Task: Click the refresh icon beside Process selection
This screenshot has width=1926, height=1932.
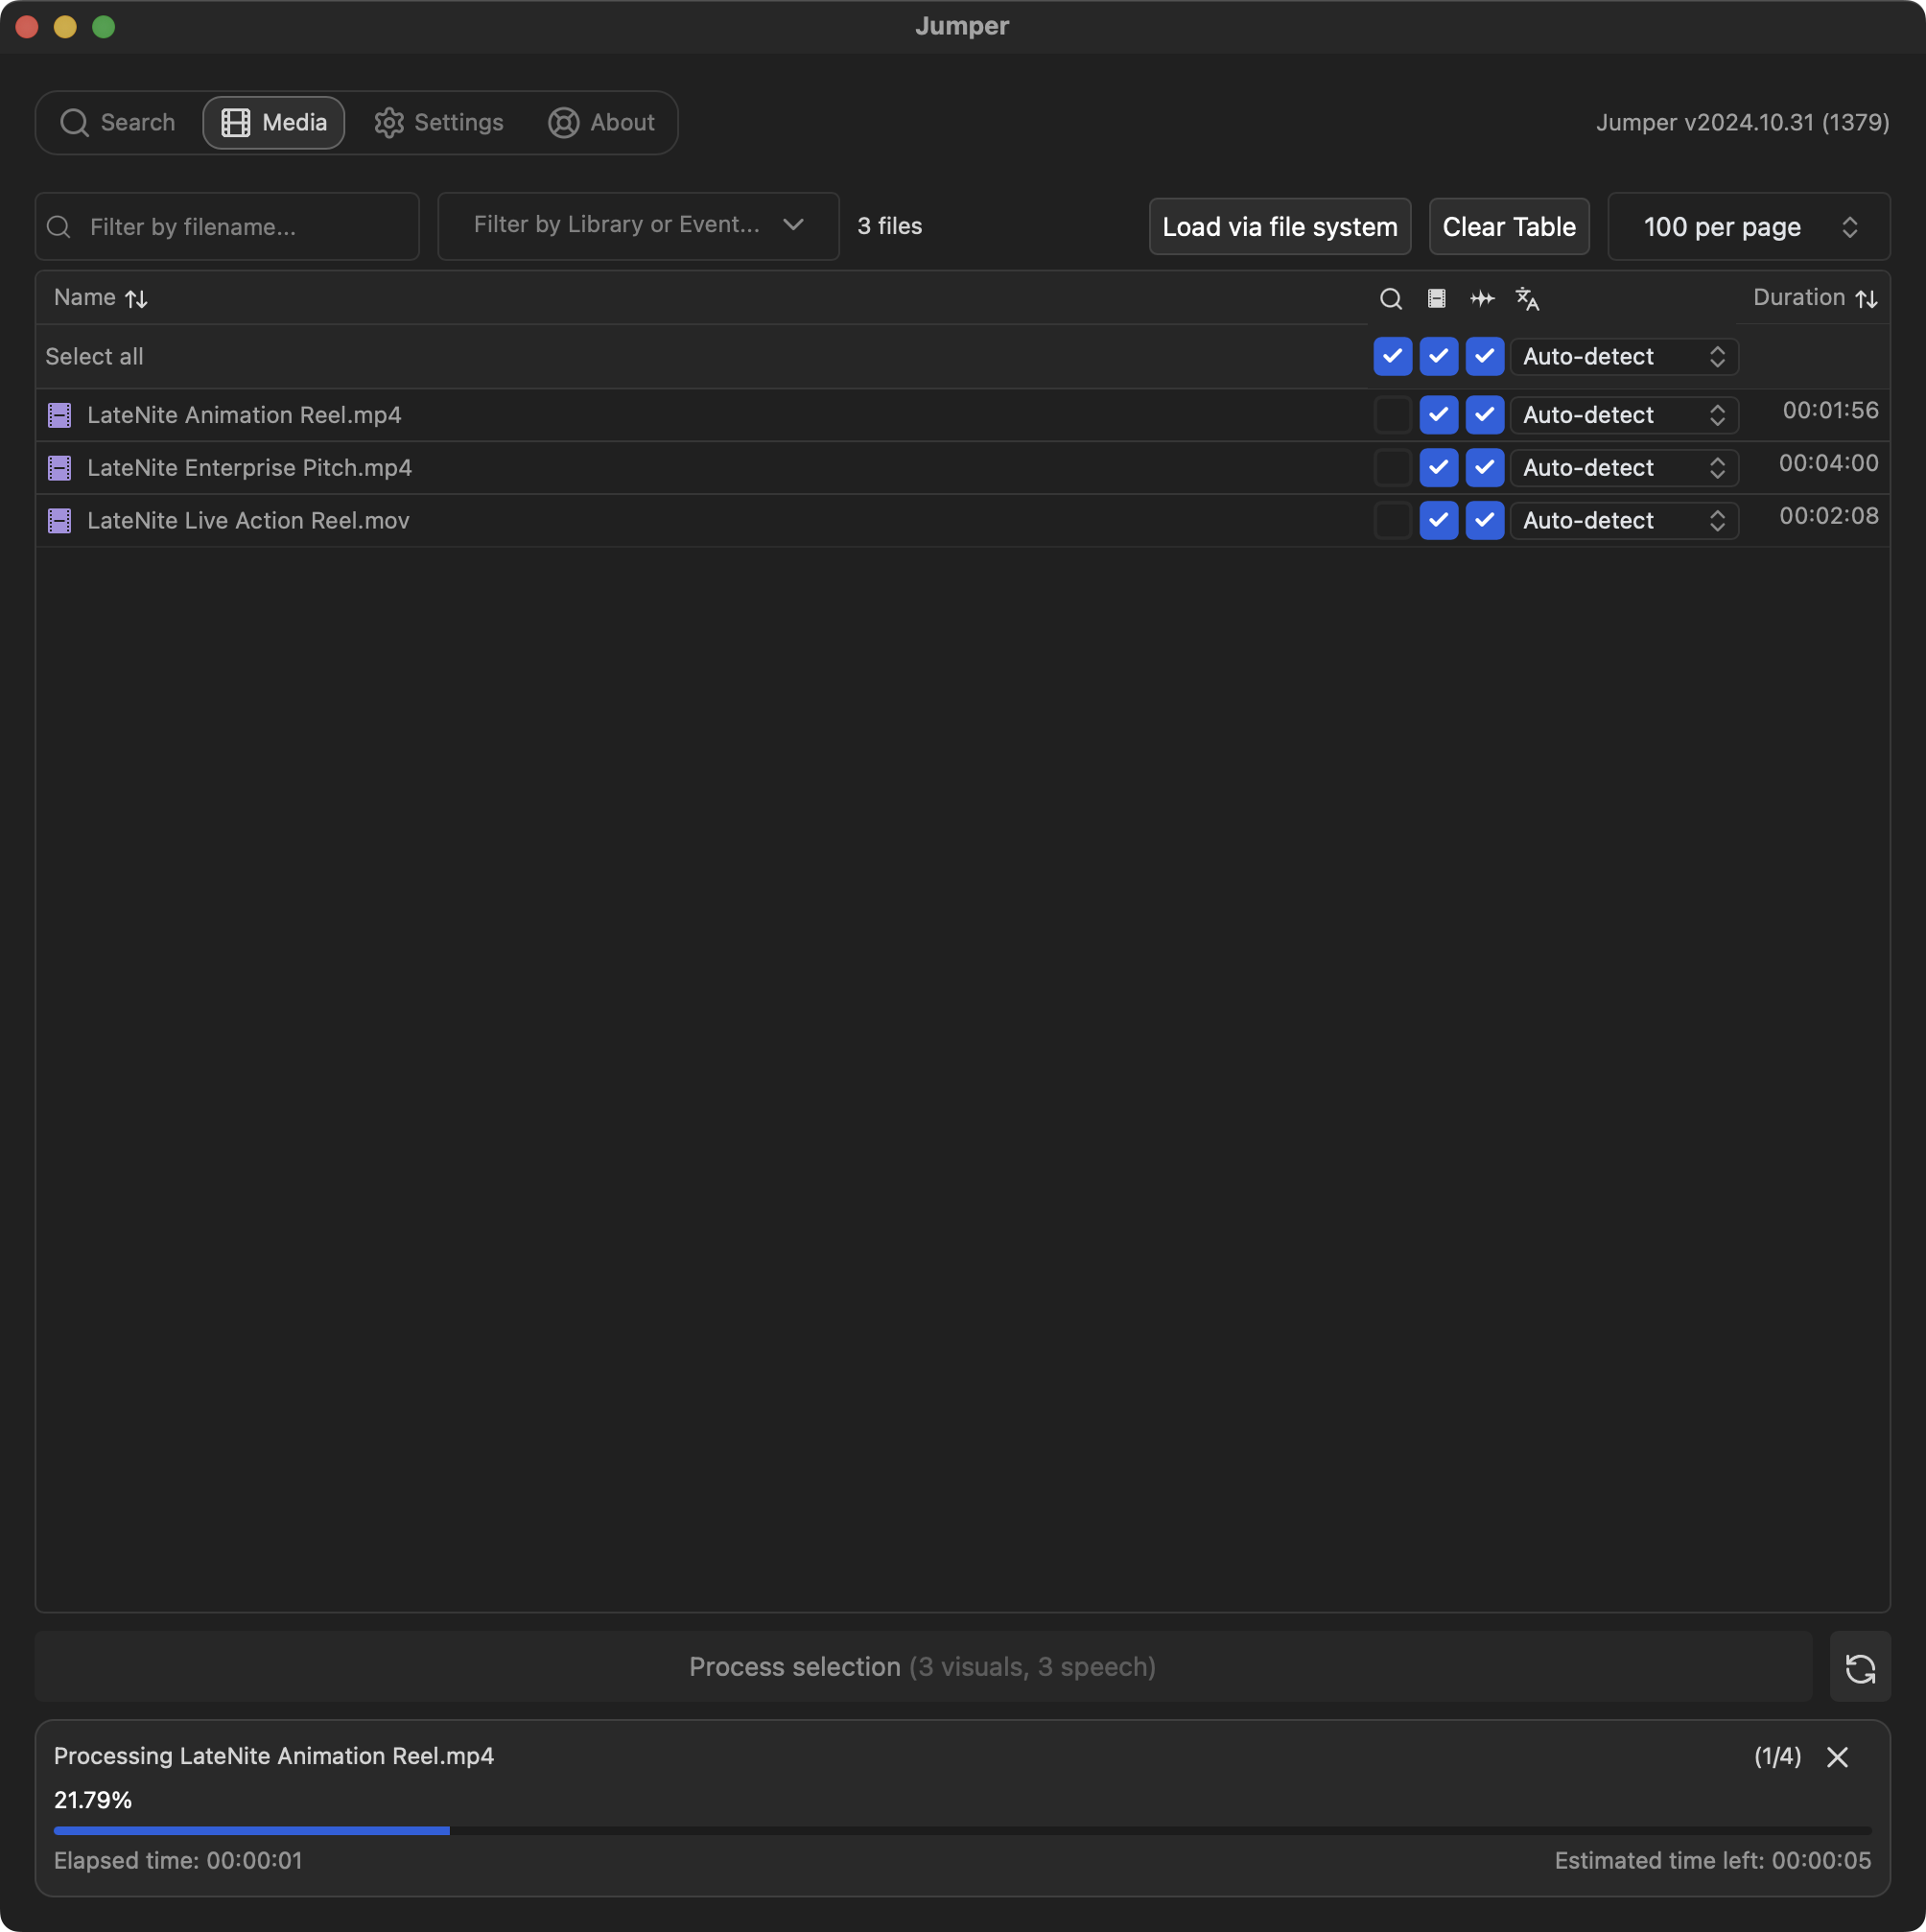Action: (1859, 1667)
